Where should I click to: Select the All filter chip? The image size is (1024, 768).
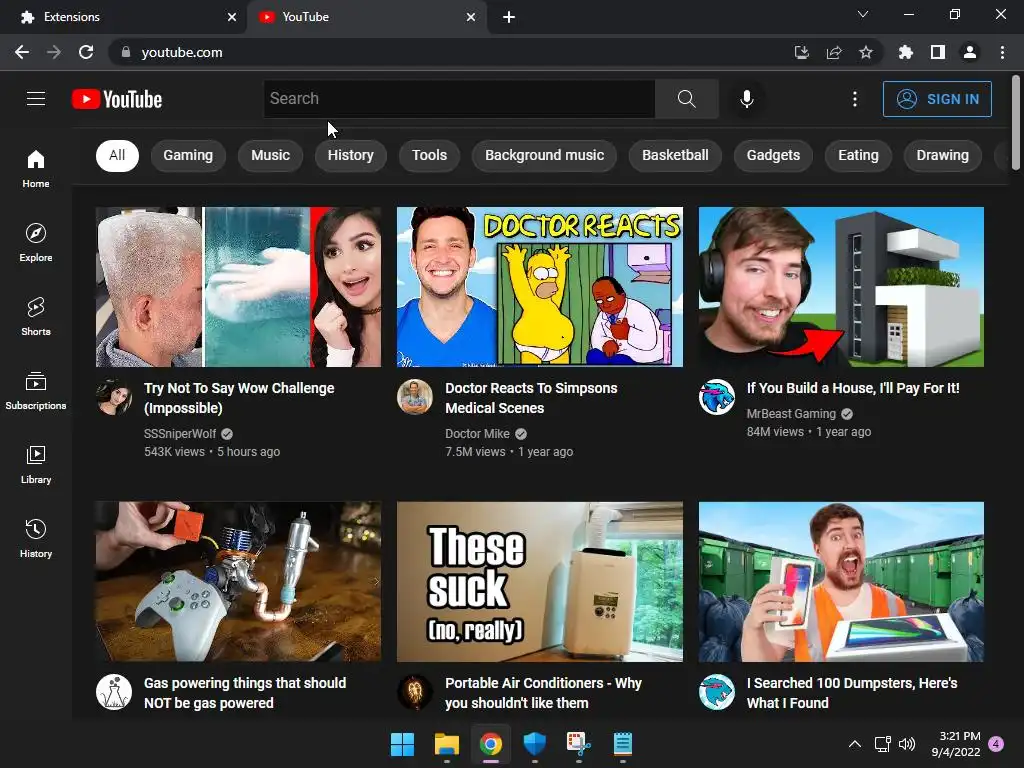pos(117,155)
